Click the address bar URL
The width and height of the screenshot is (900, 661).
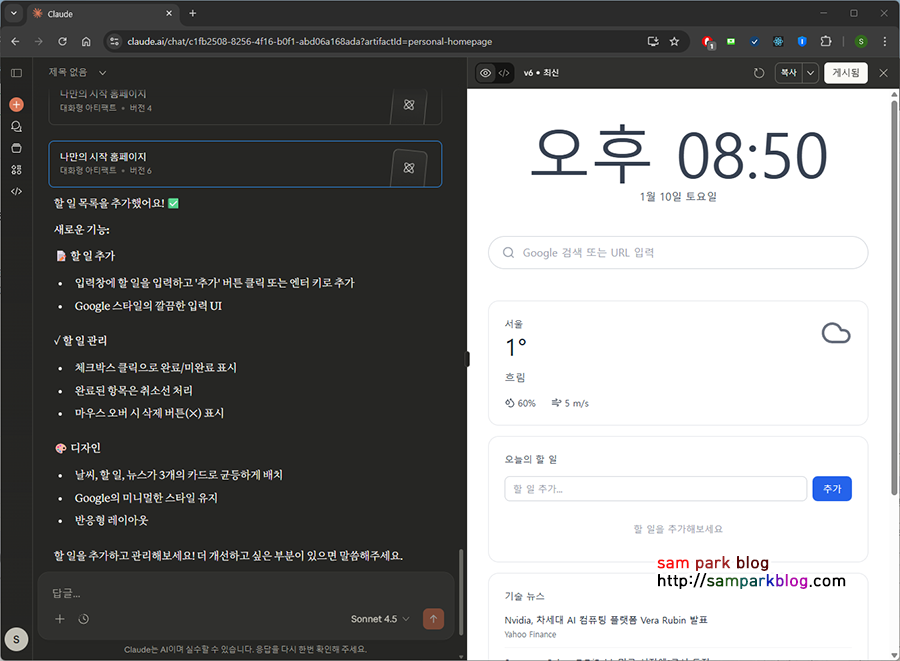click(309, 41)
